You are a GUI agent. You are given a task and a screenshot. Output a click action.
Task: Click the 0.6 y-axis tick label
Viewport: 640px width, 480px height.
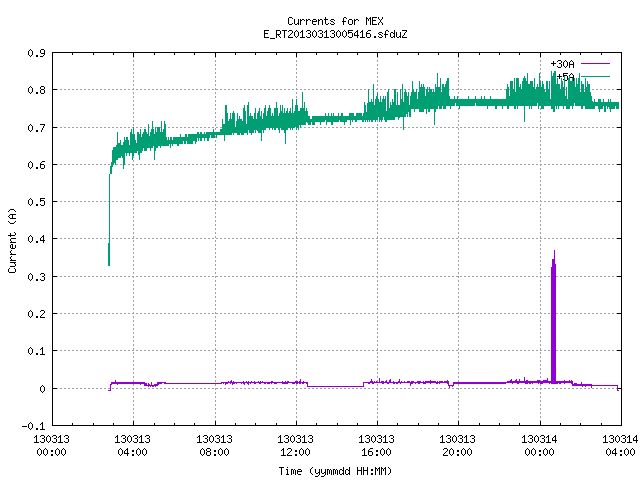pyautogui.click(x=36, y=165)
